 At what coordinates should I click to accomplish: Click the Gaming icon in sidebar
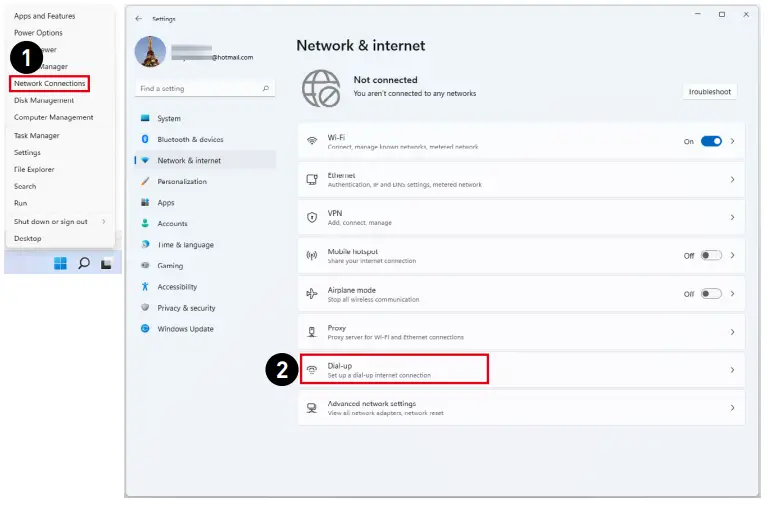145,266
